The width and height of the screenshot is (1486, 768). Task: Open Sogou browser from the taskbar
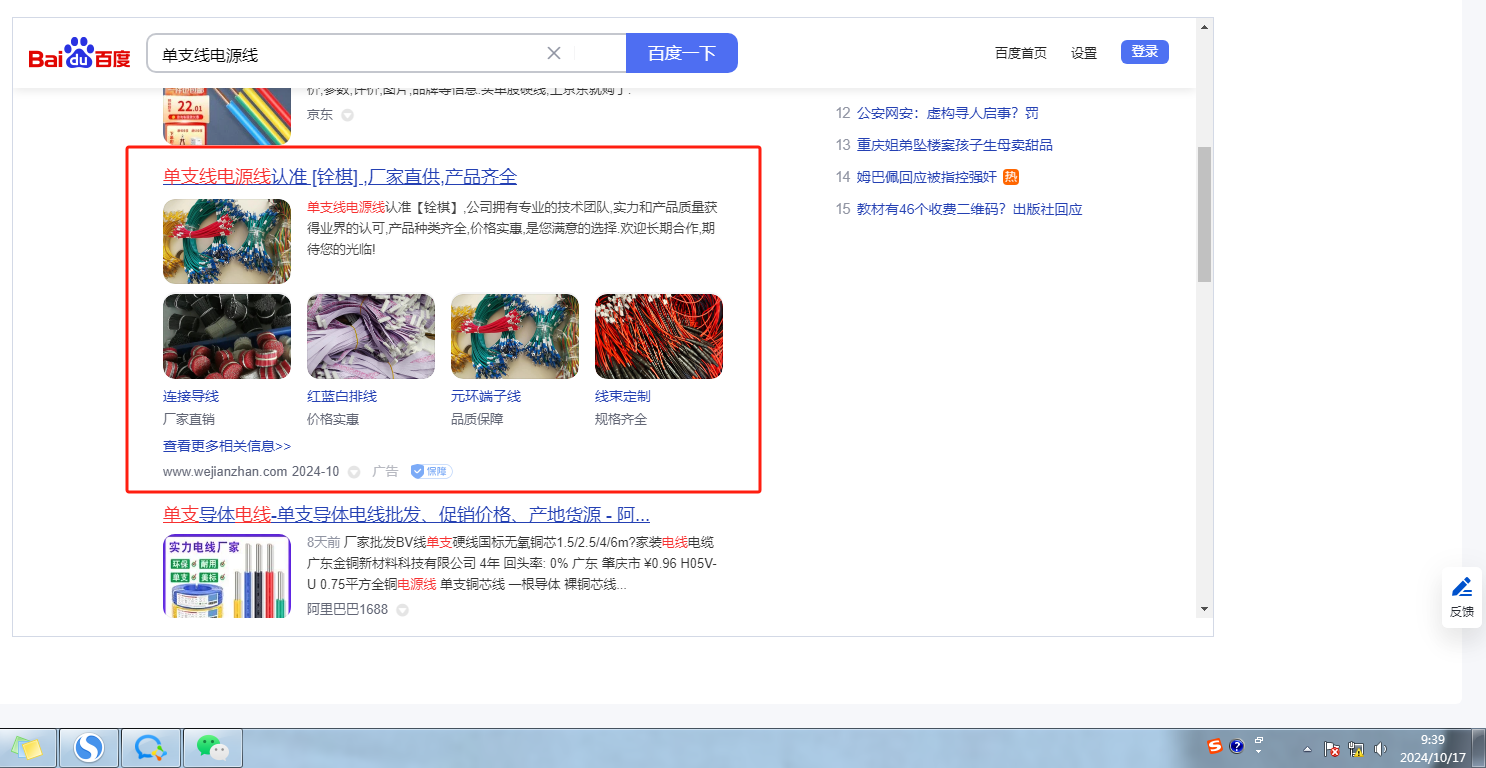pos(90,747)
